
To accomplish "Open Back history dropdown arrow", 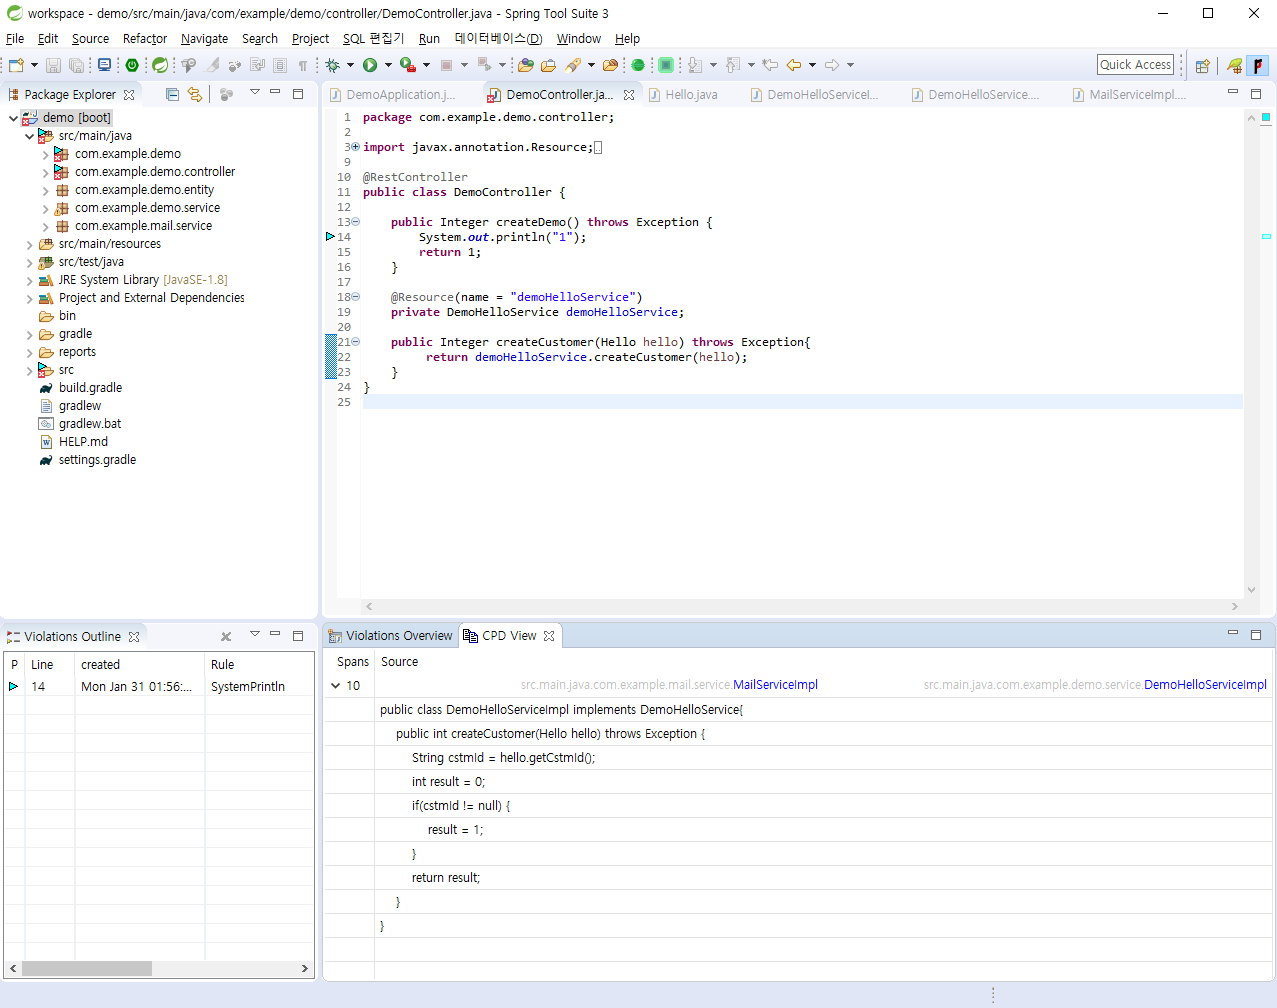I will click(812, 65).
